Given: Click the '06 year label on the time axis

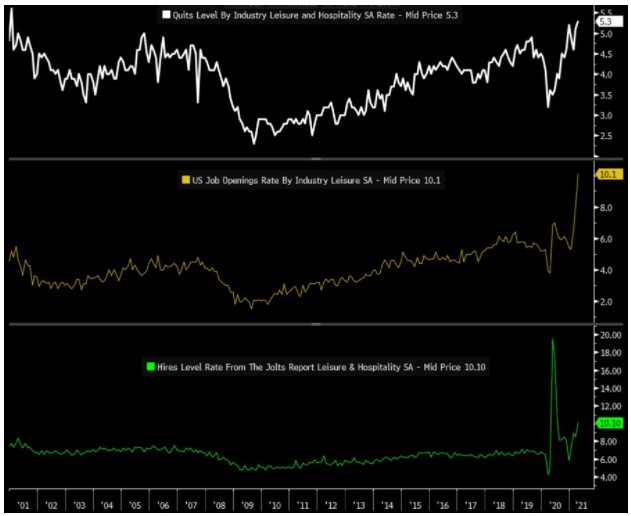Looking at the screenshot, I should (x=163, y=505).
